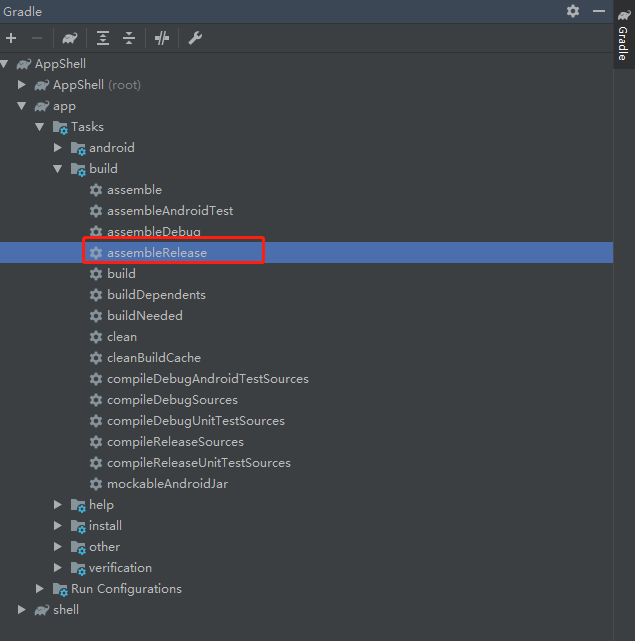Collapse all nodes using toolbar icon
Image resolution: width=635 pixels, height=641 pixels.
129,38
